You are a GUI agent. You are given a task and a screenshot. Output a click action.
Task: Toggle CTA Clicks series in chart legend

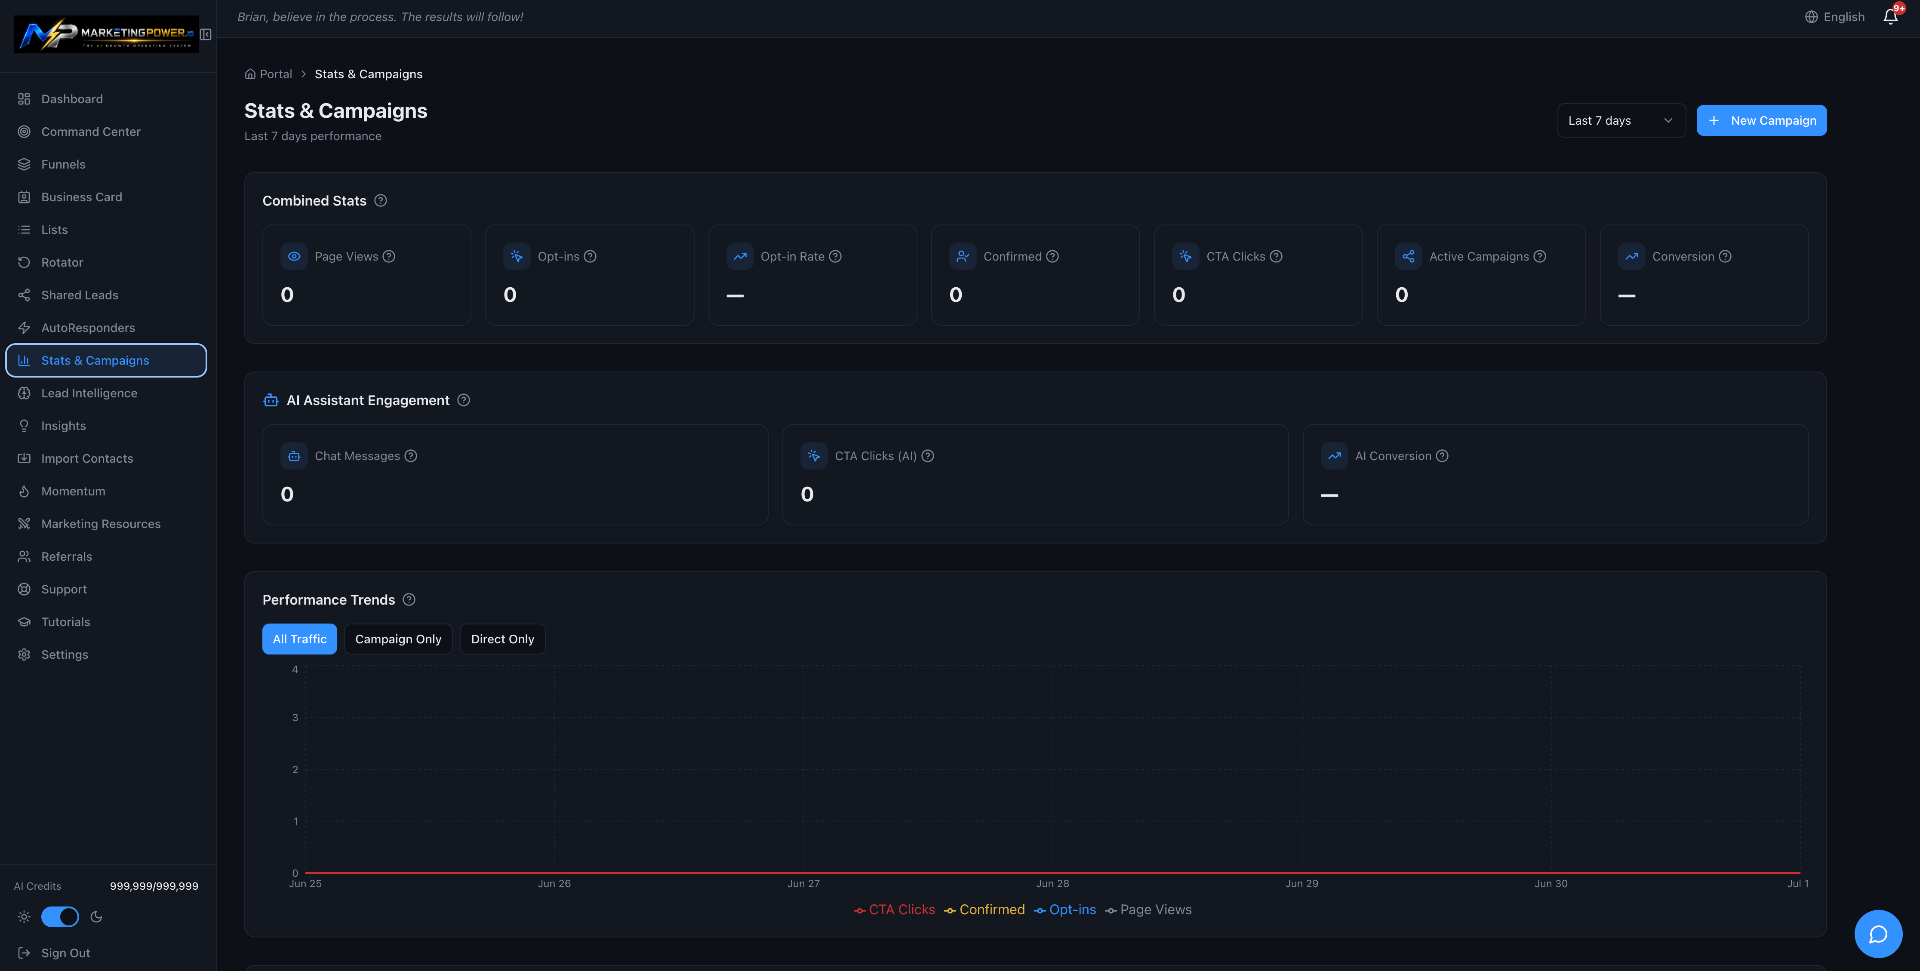pyautogui.click(x=894, y=910)
